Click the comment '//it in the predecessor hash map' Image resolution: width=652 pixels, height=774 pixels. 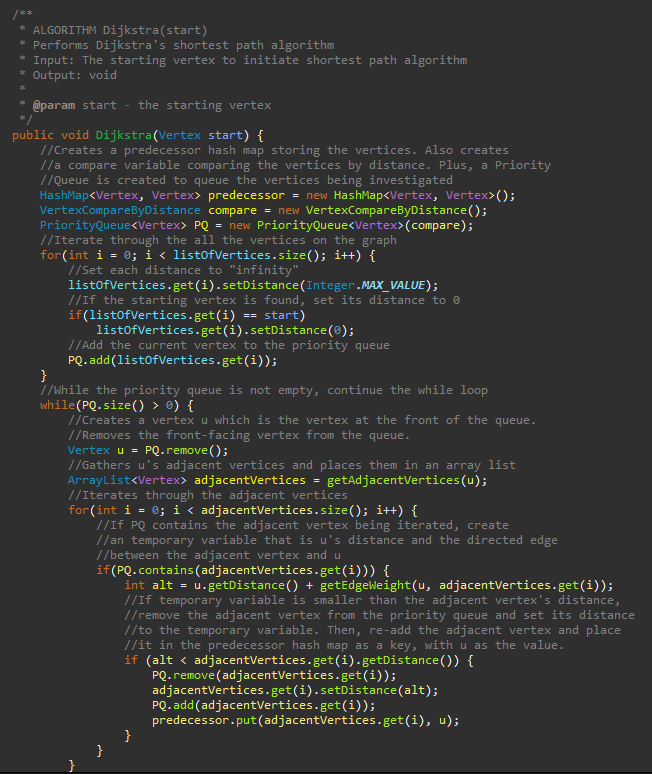click(x=344, y=645)
